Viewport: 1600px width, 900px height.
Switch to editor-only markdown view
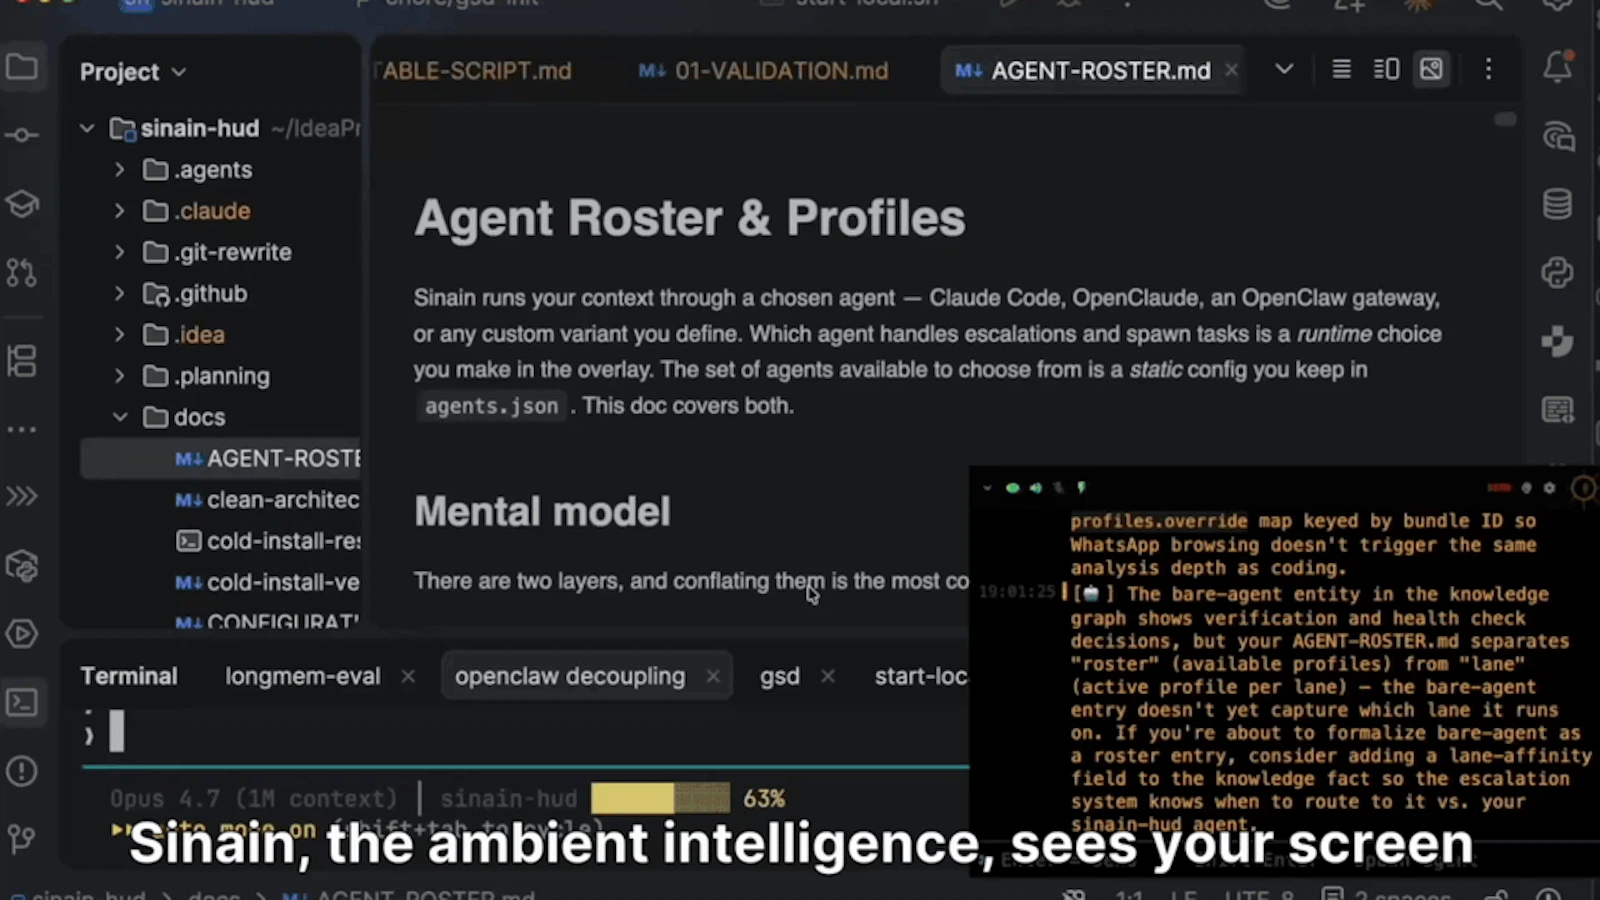[1342, 69]
